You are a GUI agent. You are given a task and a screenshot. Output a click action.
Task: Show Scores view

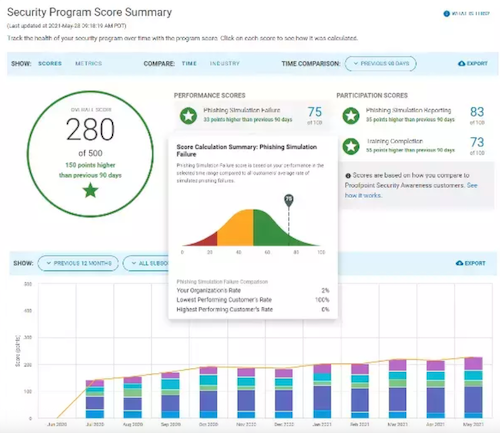click(50, 63)
